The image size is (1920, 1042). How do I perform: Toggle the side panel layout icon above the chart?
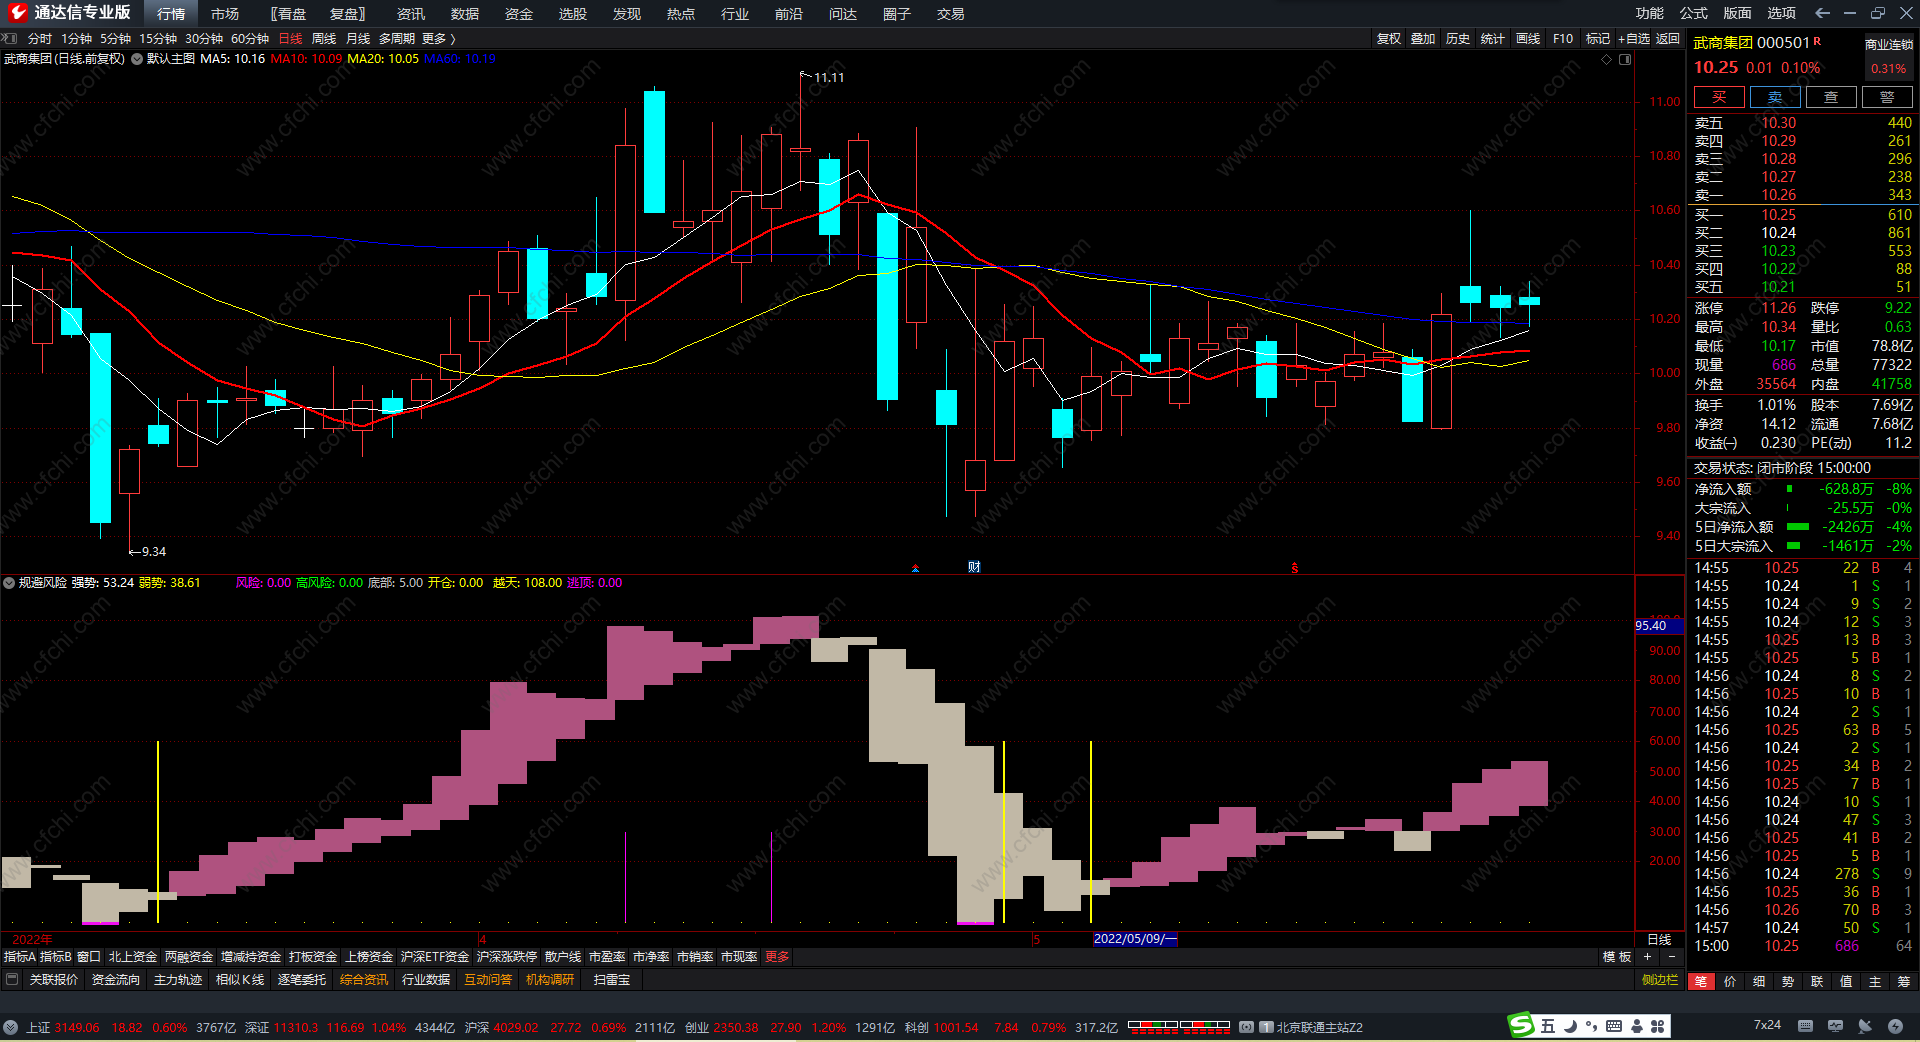pos(1625,59)
